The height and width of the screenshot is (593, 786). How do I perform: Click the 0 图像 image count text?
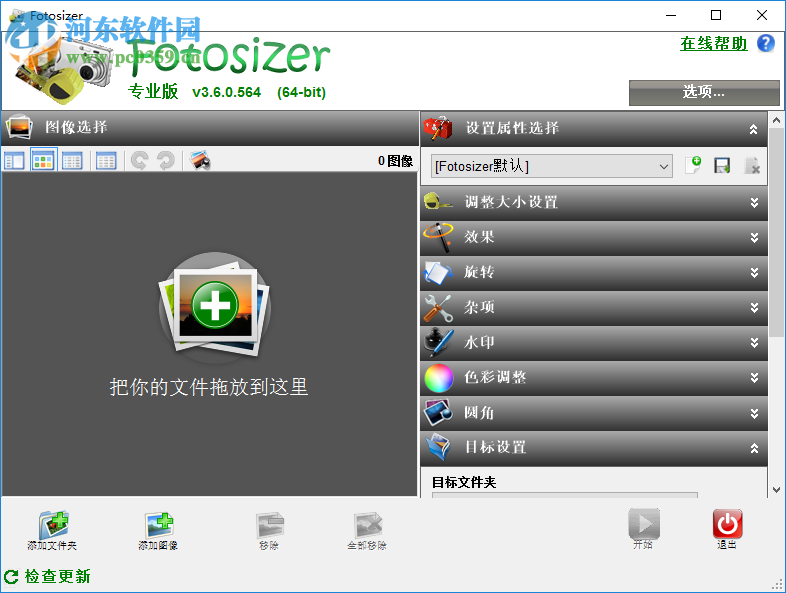[395, 161]
